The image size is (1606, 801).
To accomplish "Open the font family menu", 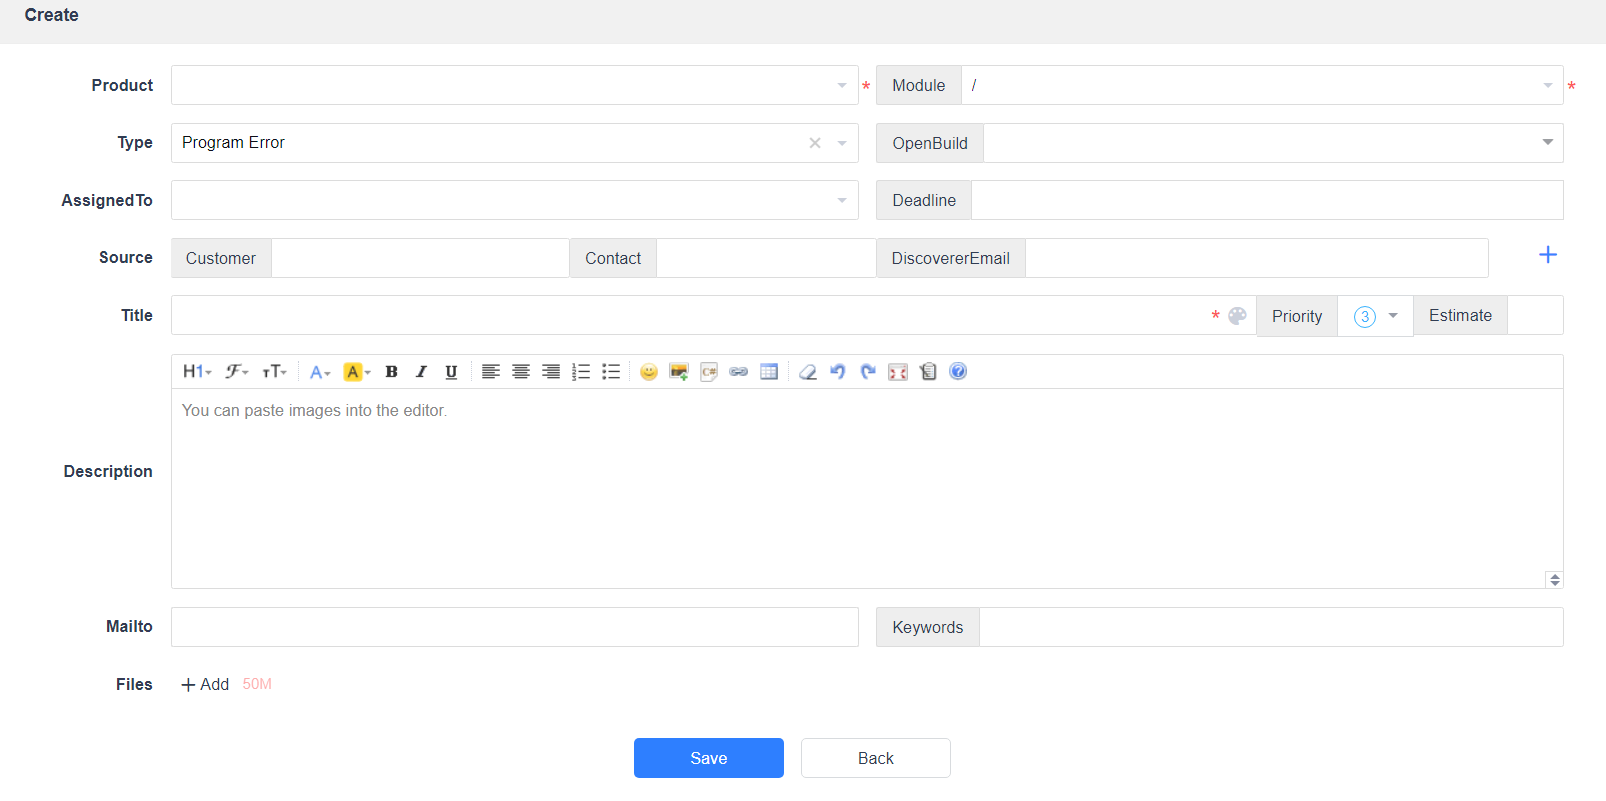I will tap(236, 372).
